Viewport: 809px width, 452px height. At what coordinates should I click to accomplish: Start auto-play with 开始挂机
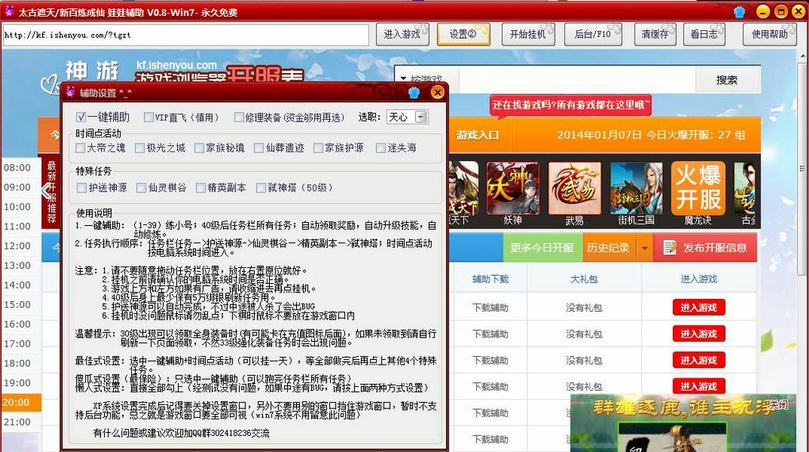pos(528,35)
